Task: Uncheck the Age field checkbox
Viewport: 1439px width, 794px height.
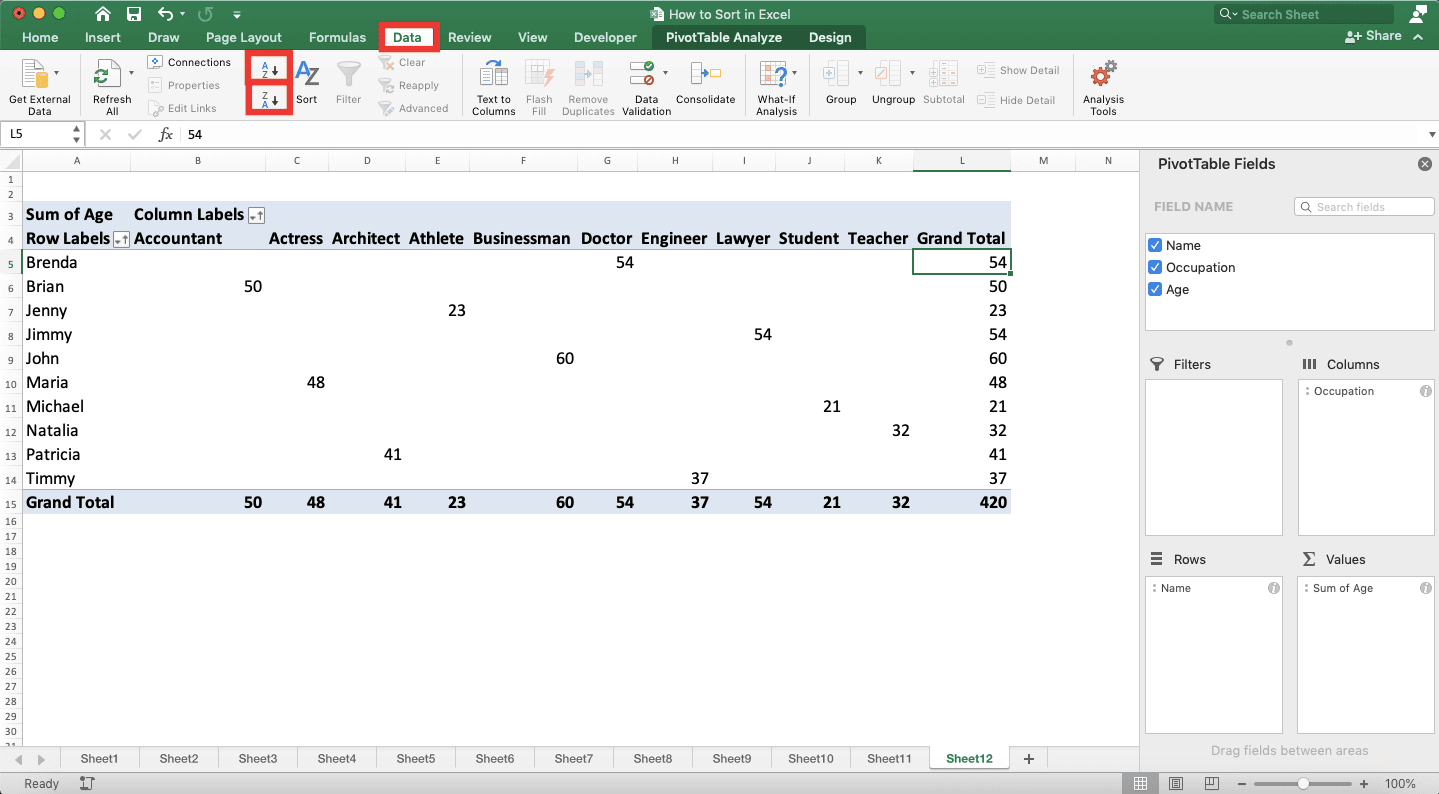Action: coord(1156,289)
